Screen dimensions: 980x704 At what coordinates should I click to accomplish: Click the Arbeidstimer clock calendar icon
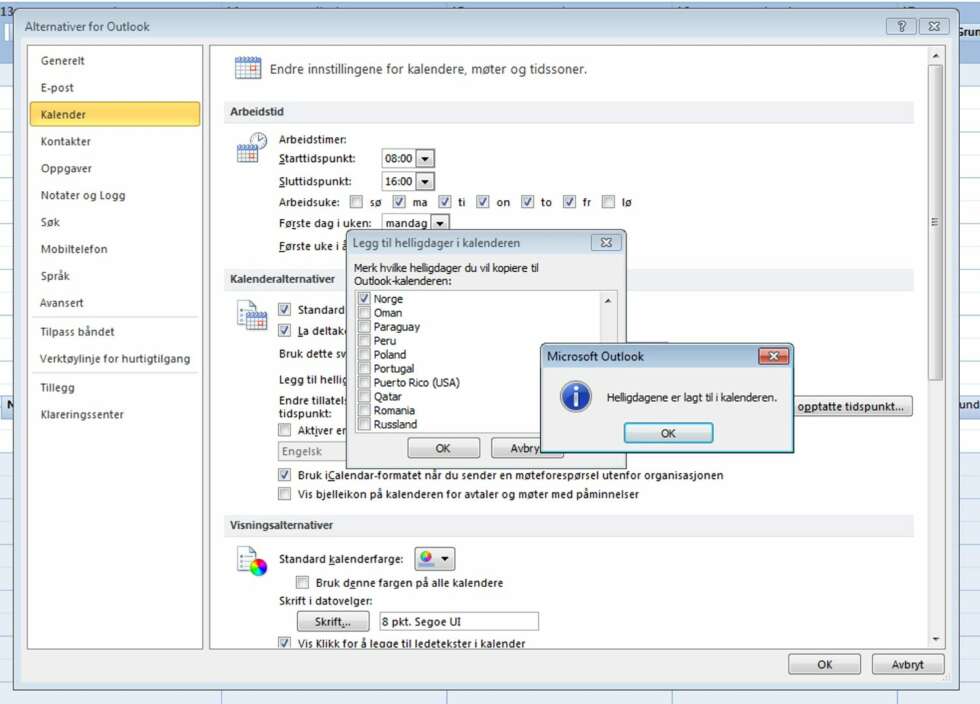click(x=251, y=148)
